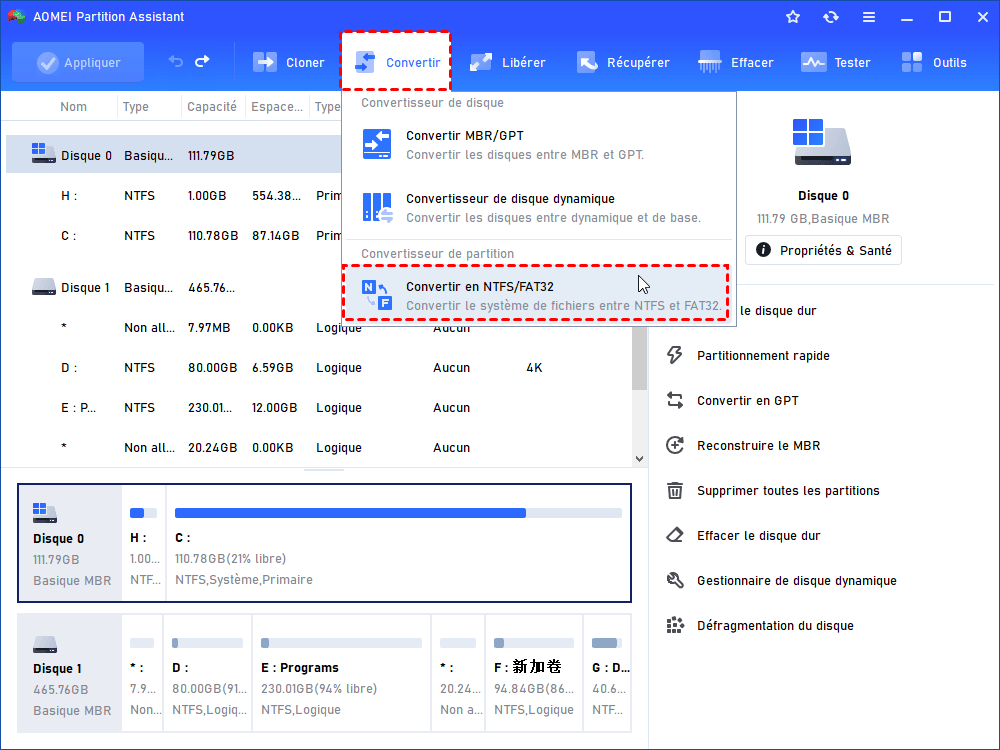Click the list scroll-down arrow
The height and width of the screenshot is (750, 1000).
(x=640, y=459)
